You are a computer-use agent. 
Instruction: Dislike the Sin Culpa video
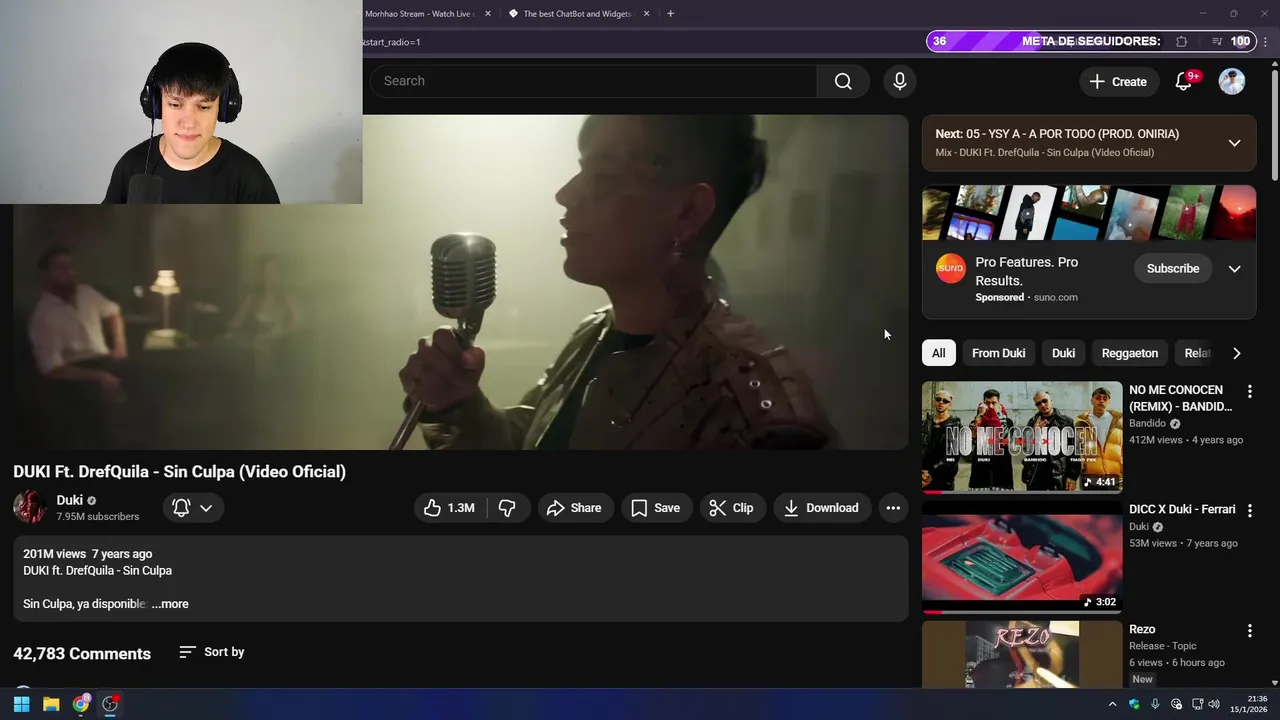pos(508,508)
